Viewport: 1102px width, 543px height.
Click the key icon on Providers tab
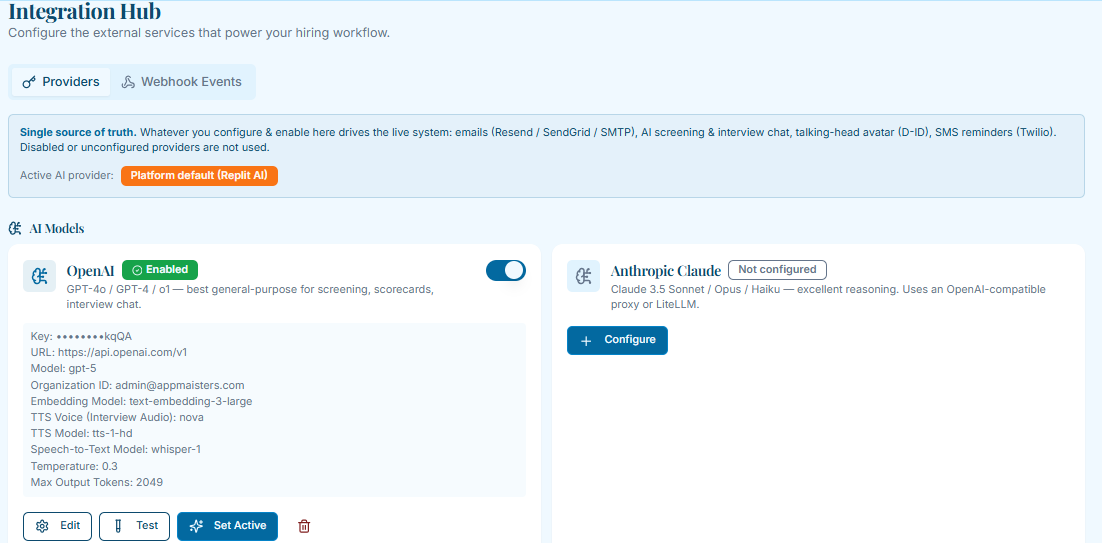point(29,82)
